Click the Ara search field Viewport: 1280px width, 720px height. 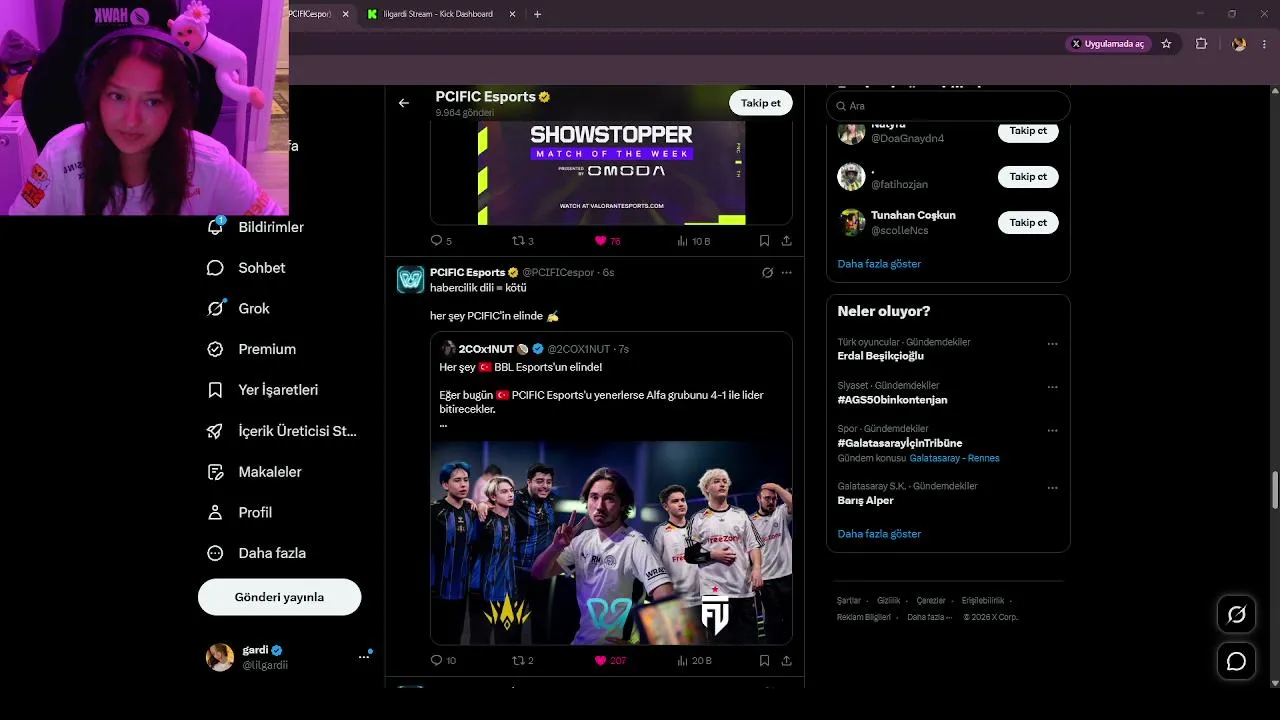point(948,106)
